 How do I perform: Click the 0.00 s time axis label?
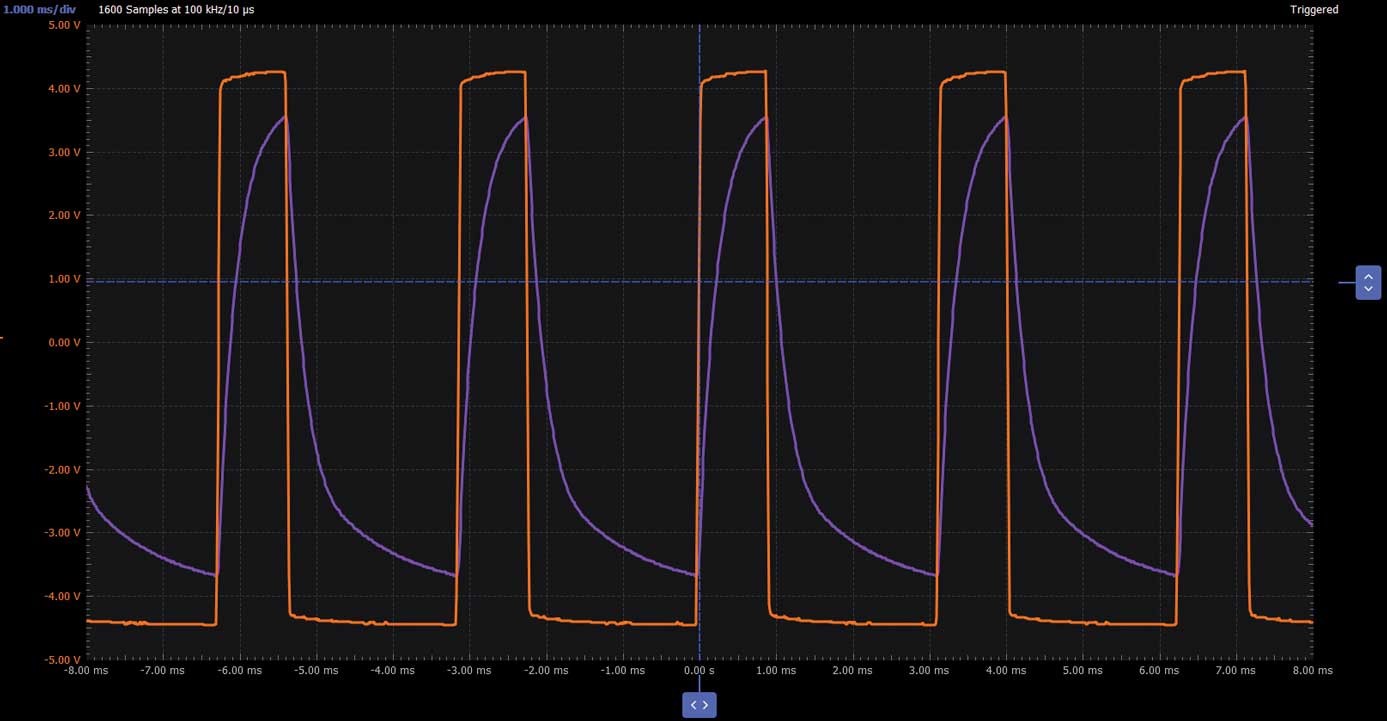[699, 671]
